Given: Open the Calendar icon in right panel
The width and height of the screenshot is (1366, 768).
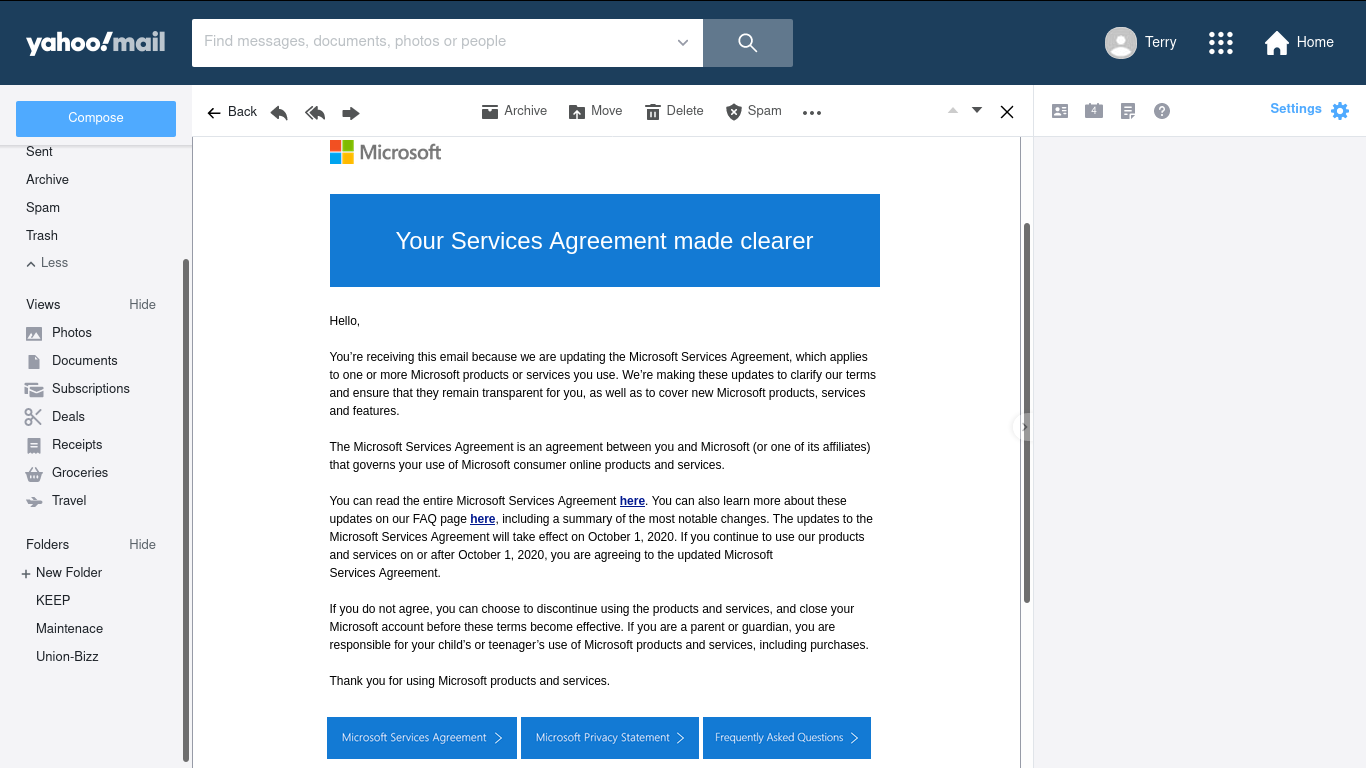Looking at the screenshot, I should coord(1094,111).
